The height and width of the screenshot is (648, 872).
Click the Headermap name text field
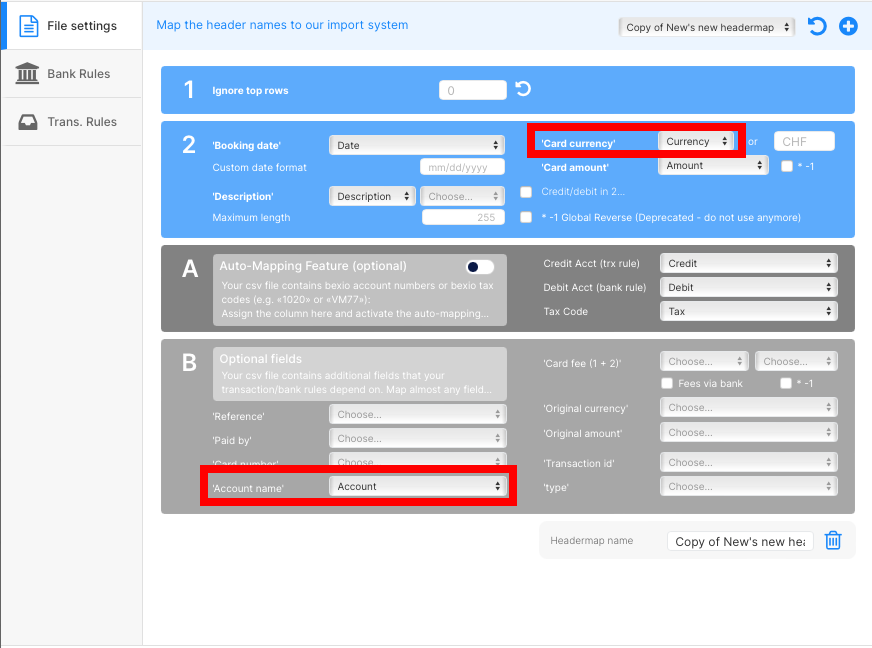740,541
